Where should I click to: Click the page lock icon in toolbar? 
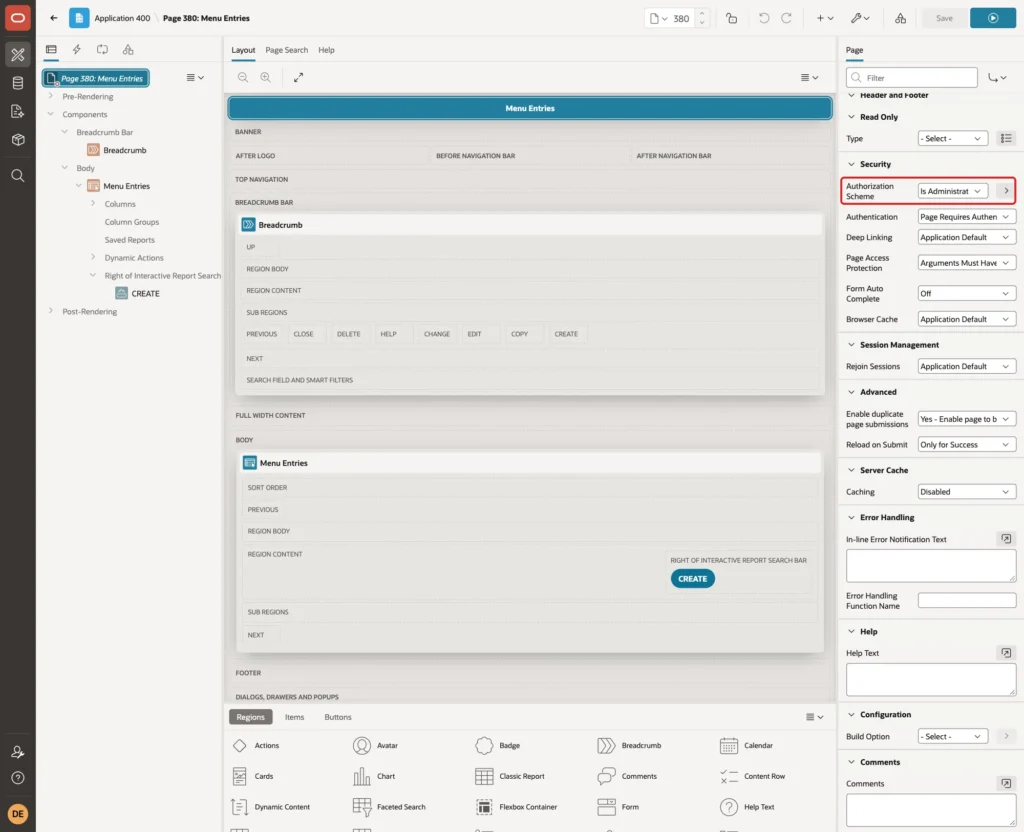[x=731, y=18]
